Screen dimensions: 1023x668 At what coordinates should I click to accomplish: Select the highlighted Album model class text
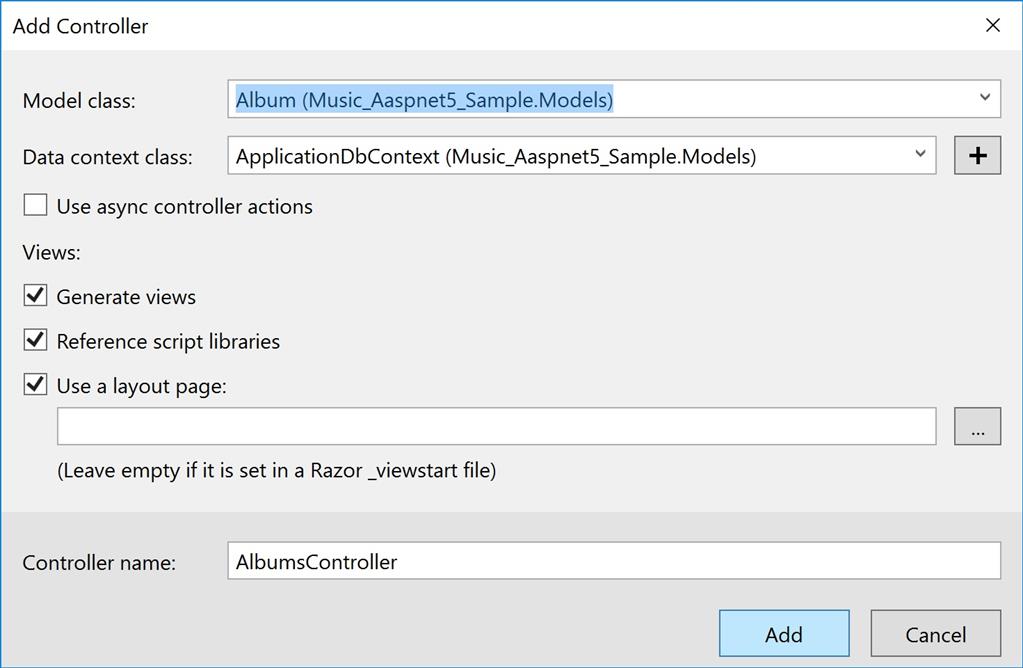pyautogui.click(x=424, y=100)
